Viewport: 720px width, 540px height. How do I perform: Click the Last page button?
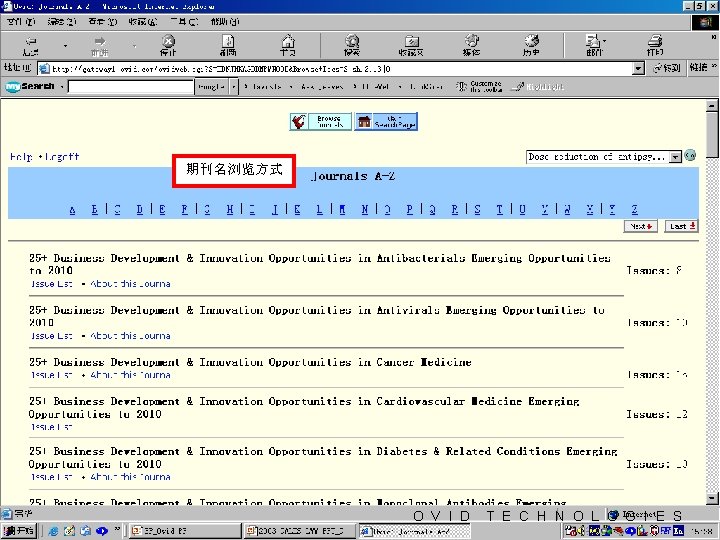(x=682, y=226)
